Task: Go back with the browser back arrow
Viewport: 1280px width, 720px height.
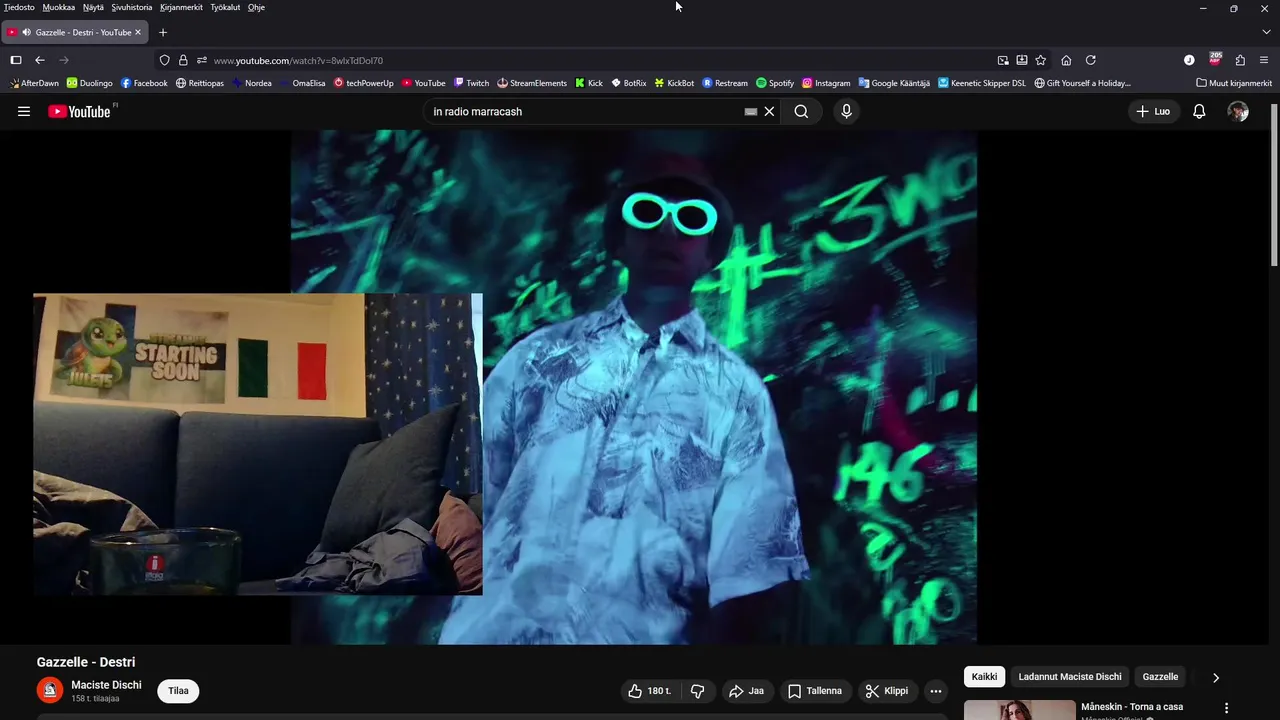Action: coord(40,60)
